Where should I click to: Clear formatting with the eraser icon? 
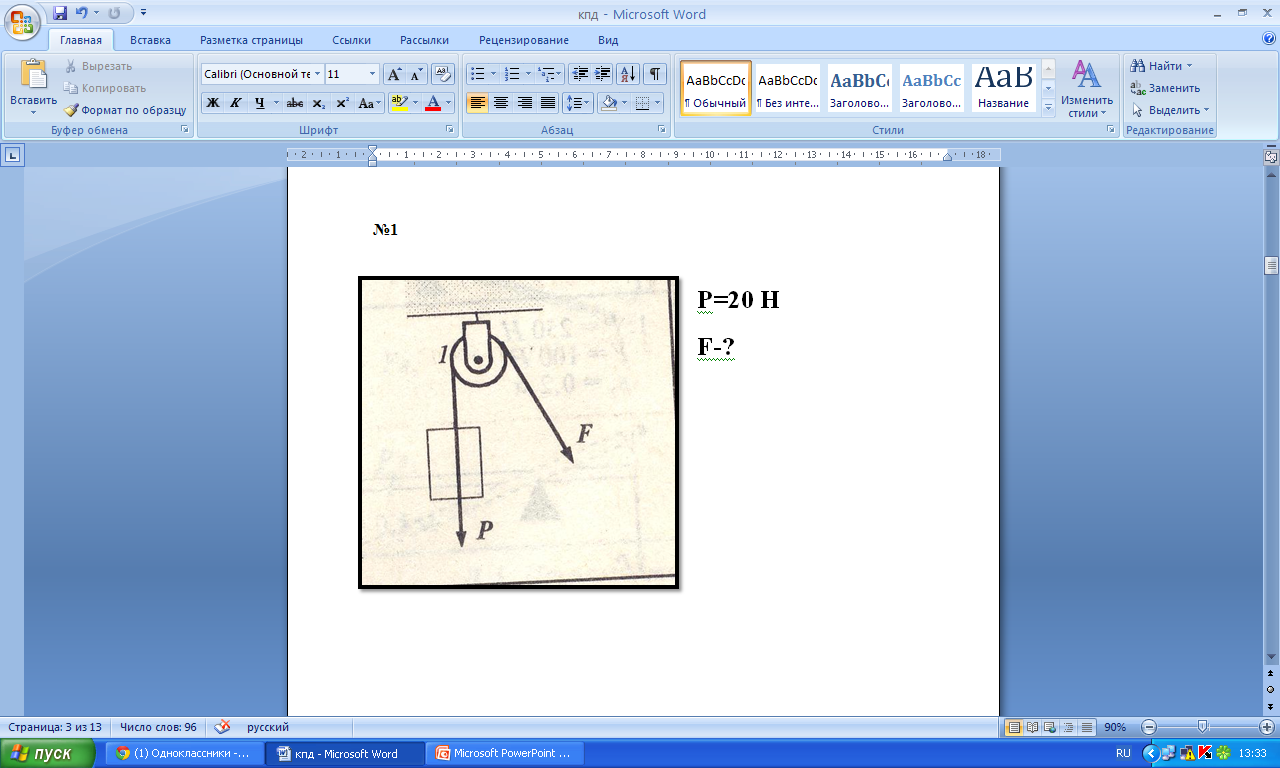tap(443, 74)
